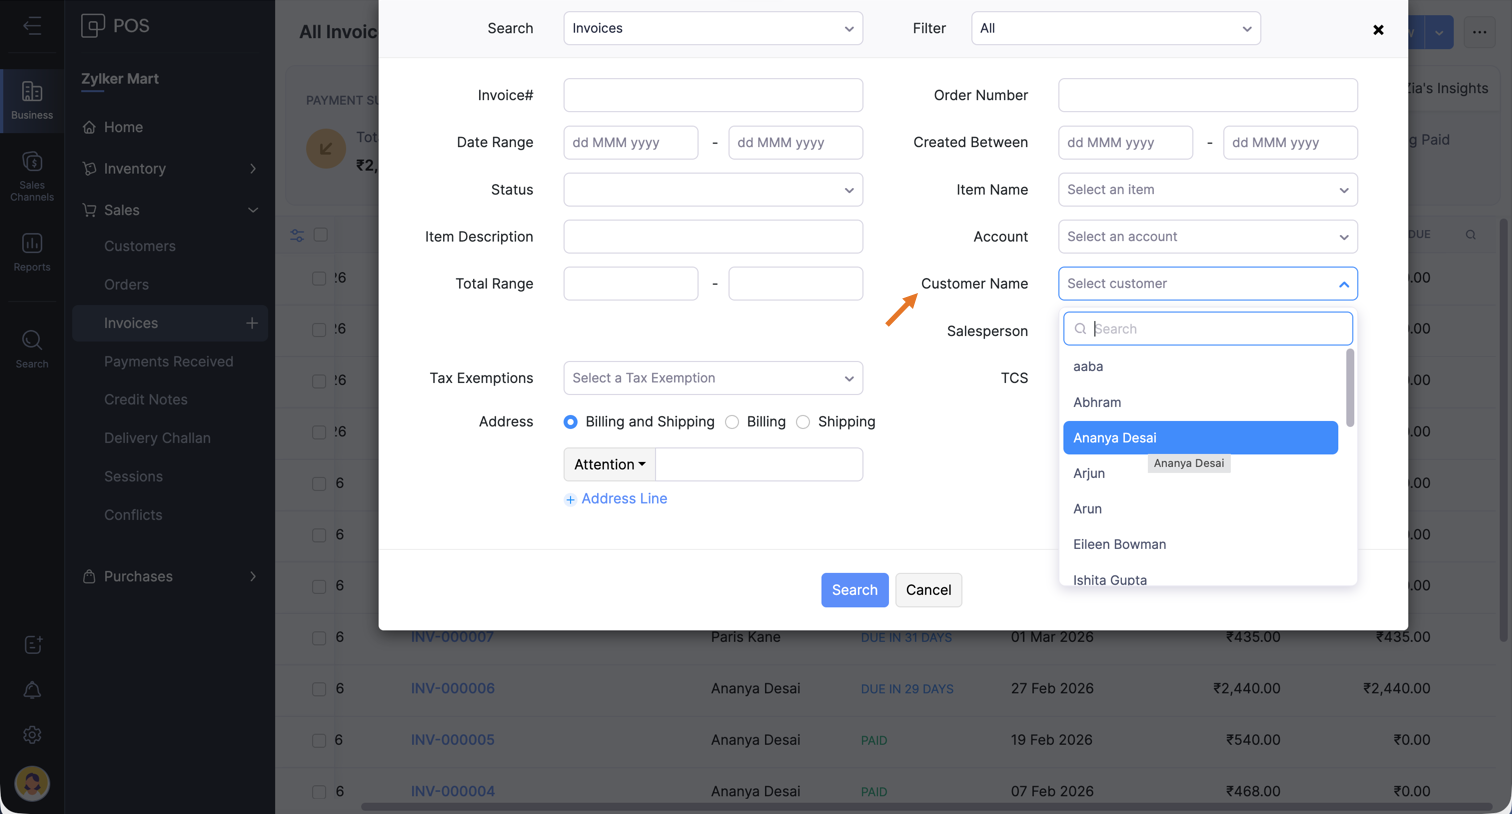Click the plus icon next to Invoices
The width and height of the screenshot is (1512, 814).
tap(252, 323)
